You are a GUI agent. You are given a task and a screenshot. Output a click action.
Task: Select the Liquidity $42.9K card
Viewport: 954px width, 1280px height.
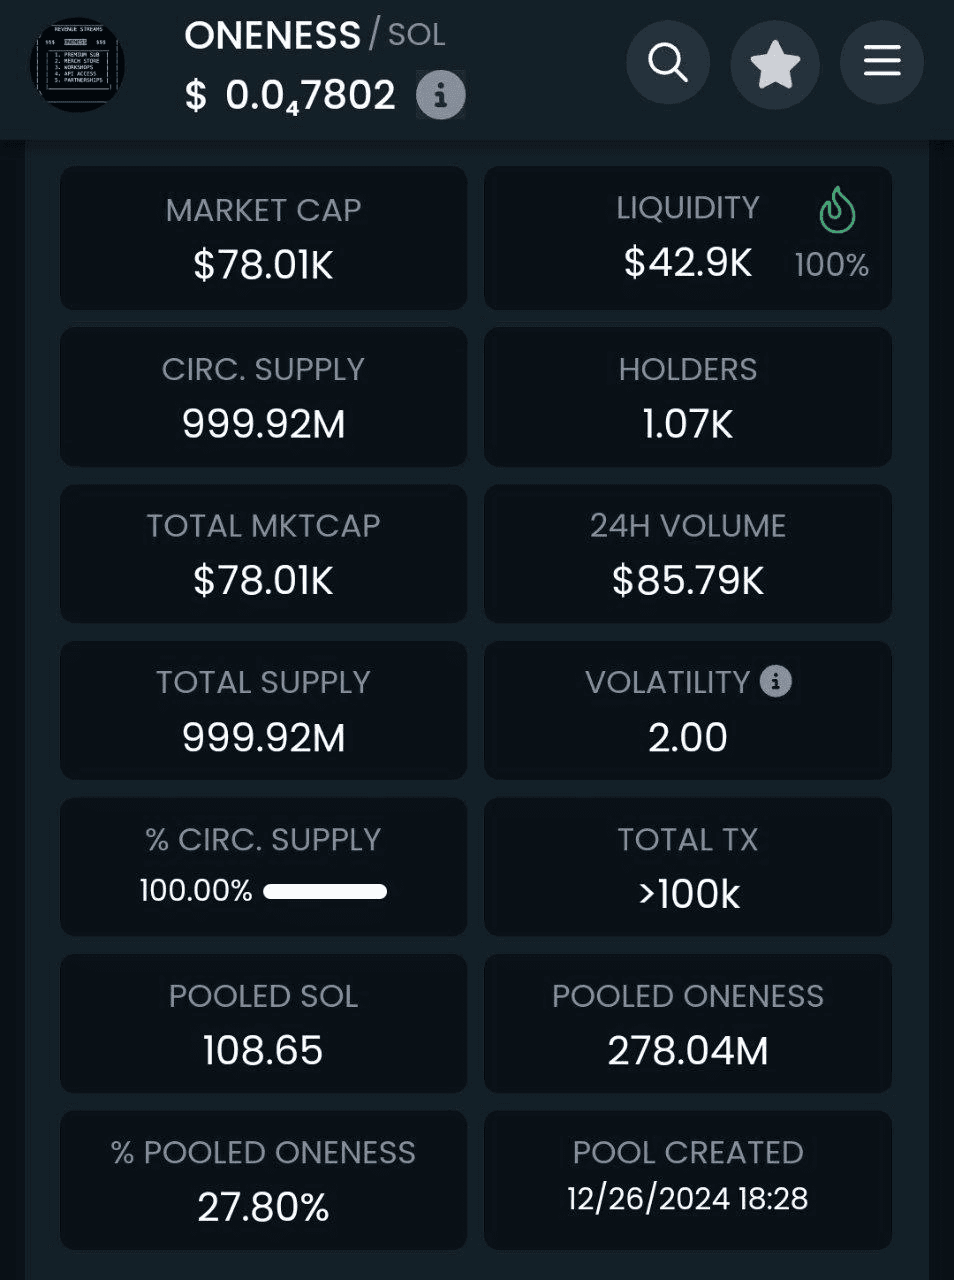688,238
